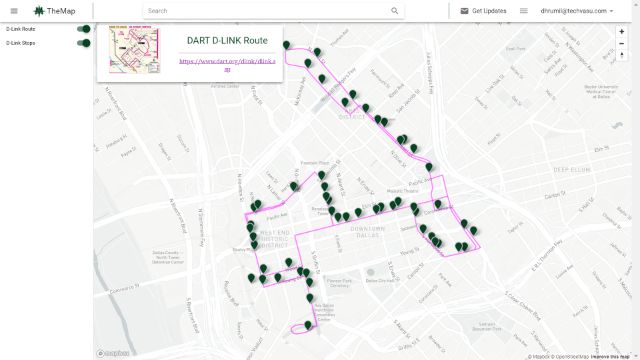Click the WEST END HISTORIC DISTRICT map label
This screenshot has height=360, width=640.
[x=275, y=239]
